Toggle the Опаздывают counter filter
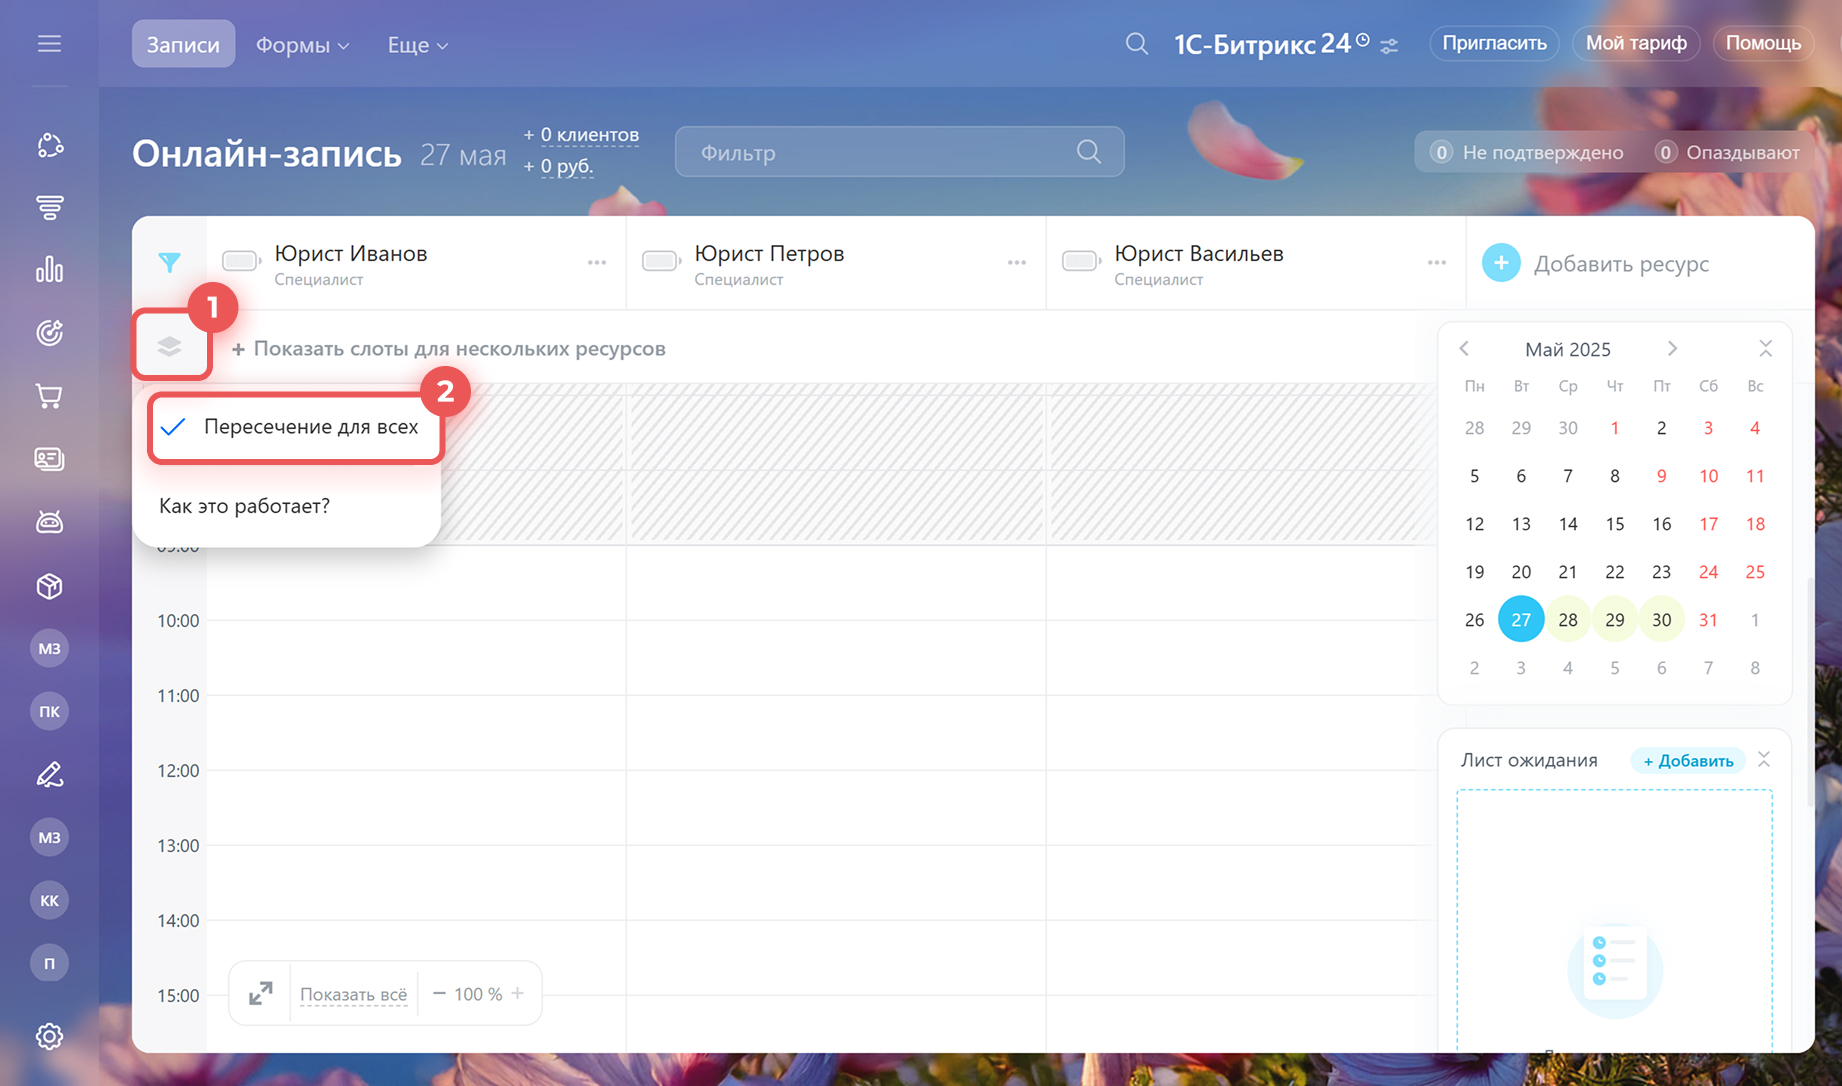Screen dimensions: 1842x1086 (1728, 152)
